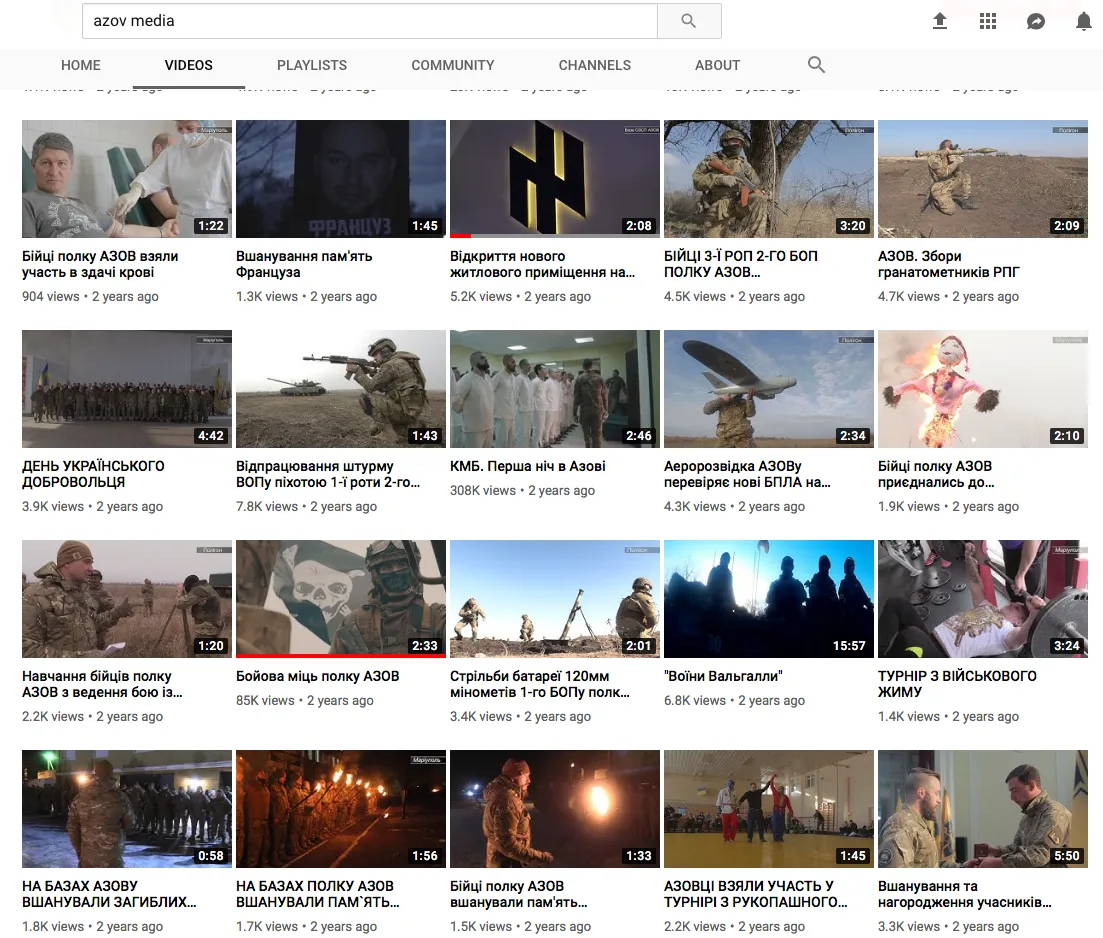Open the kneeling rifleman with tank thumbnail
Image resolution: width=1103 pixels, height=938 pixels.
(x=340, y=388)
